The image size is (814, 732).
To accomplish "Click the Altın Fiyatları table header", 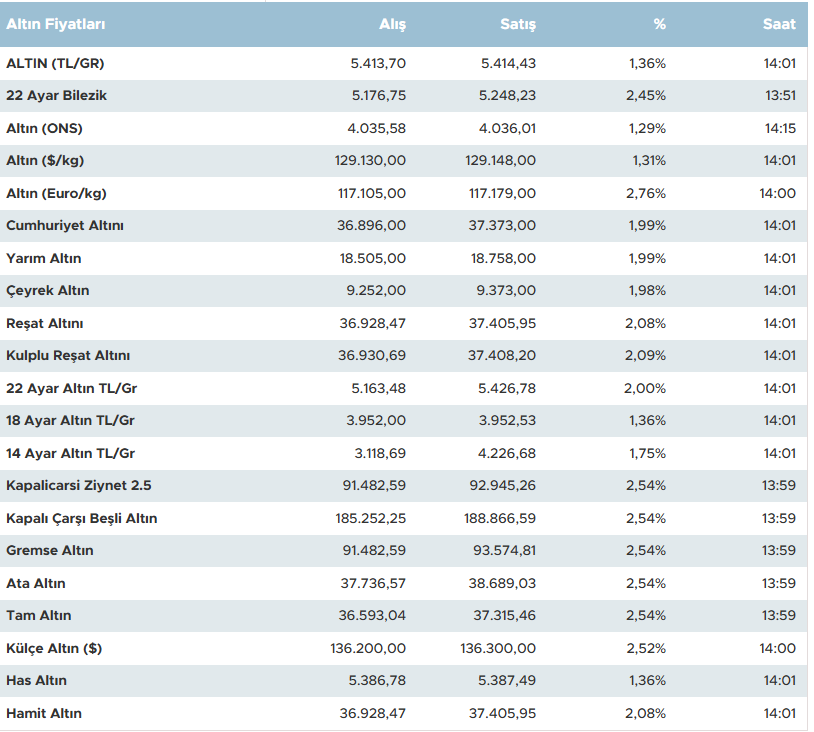I will 55,24.
